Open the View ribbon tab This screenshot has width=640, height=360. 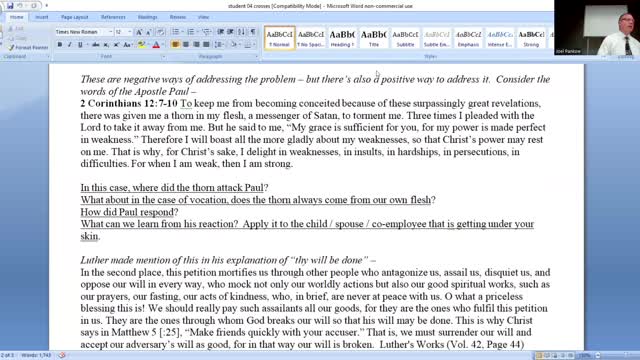(x=203, y=17)
